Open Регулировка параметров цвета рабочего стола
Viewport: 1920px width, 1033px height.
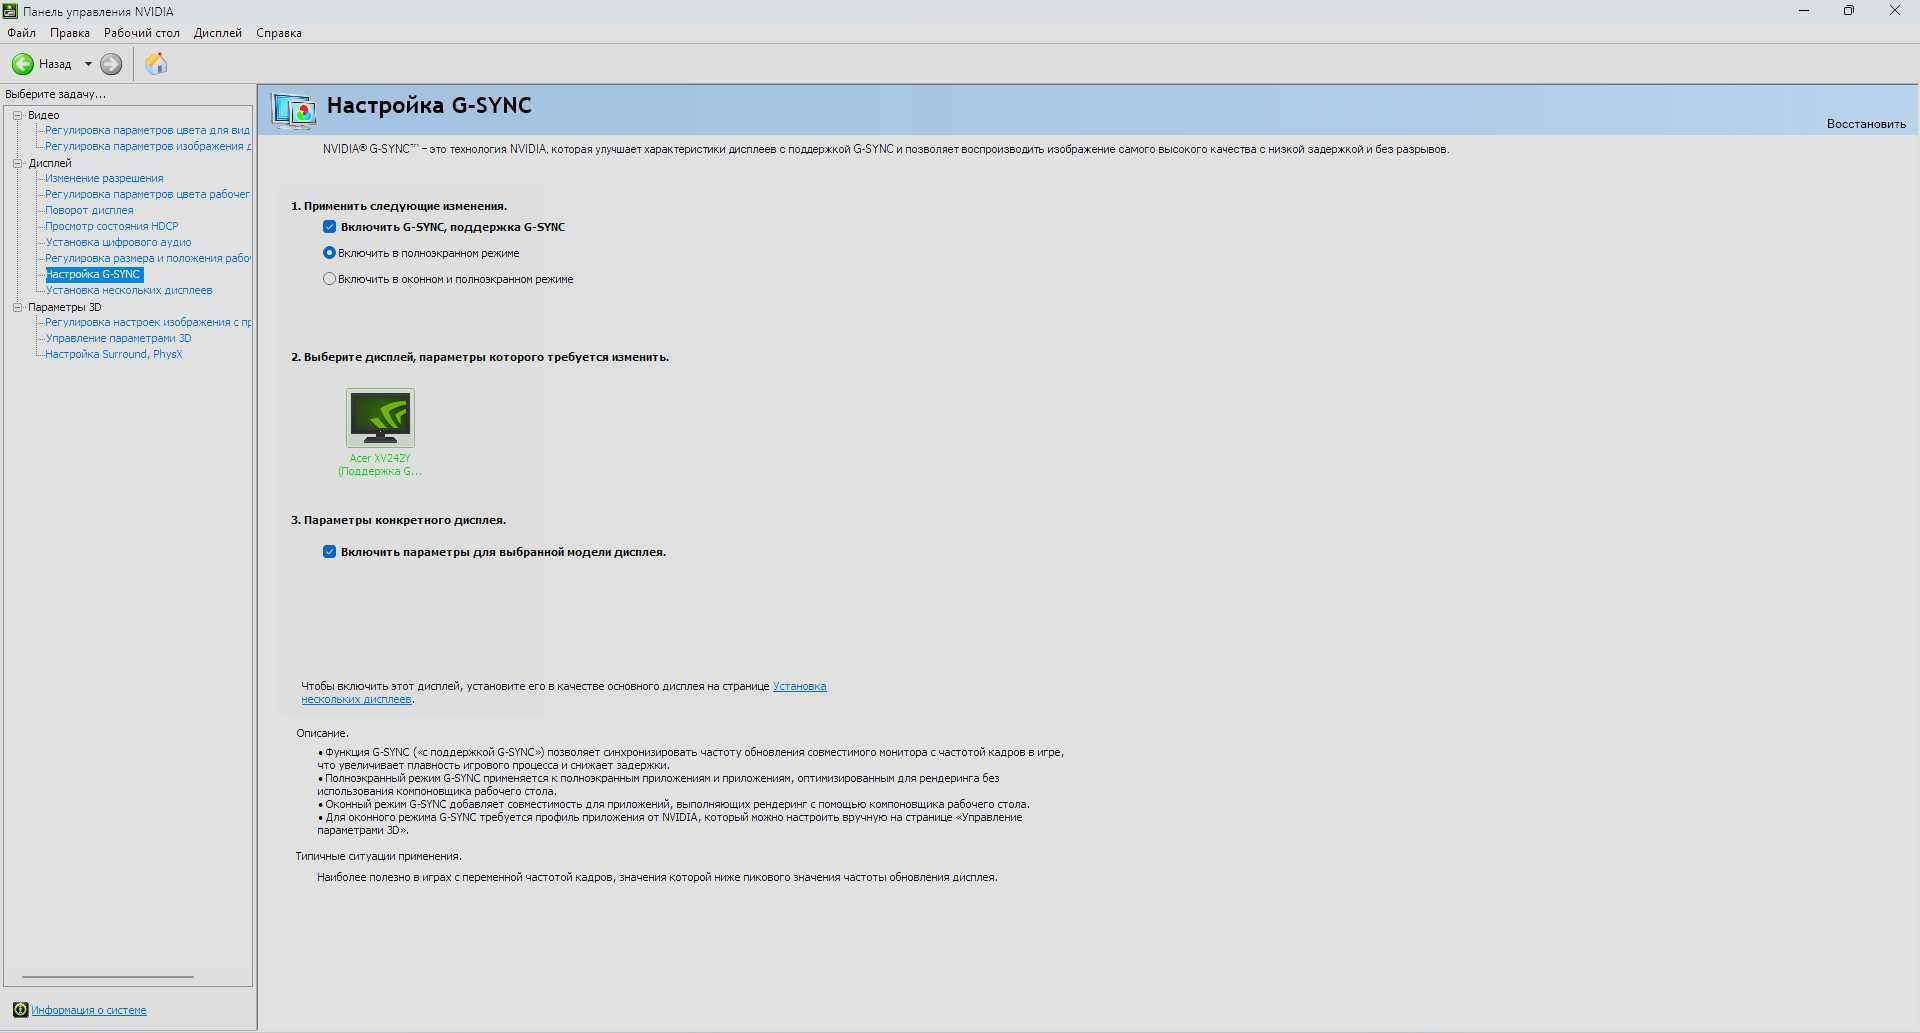pyautogui.click(x=147, y=194)
